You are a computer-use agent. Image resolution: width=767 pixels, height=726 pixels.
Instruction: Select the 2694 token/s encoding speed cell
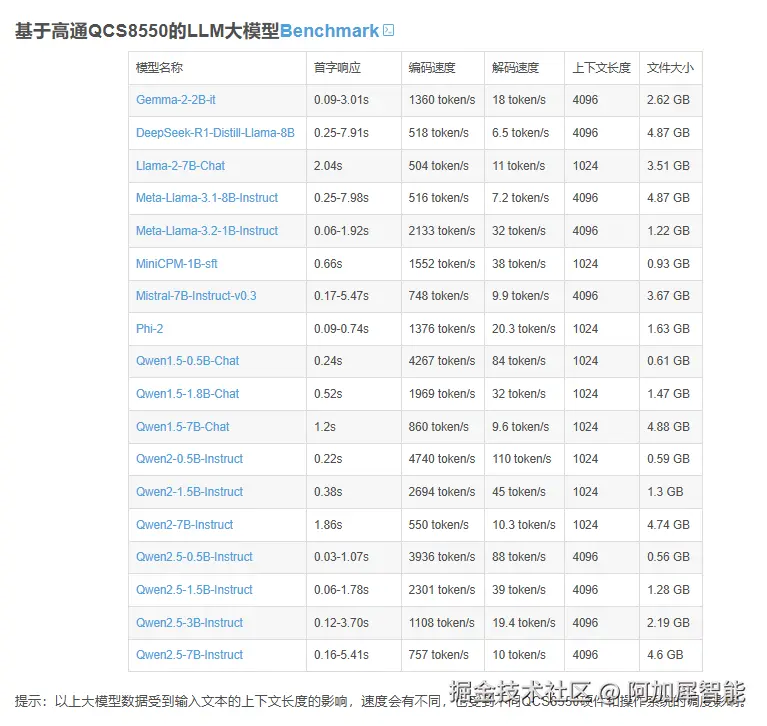(x=443, y=492)
